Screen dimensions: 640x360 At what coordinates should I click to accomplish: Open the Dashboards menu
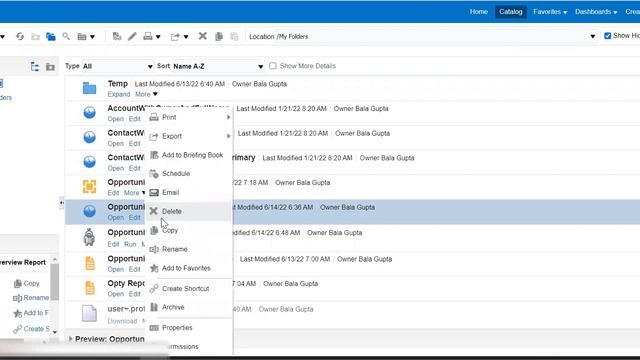[x=596, y=12]
